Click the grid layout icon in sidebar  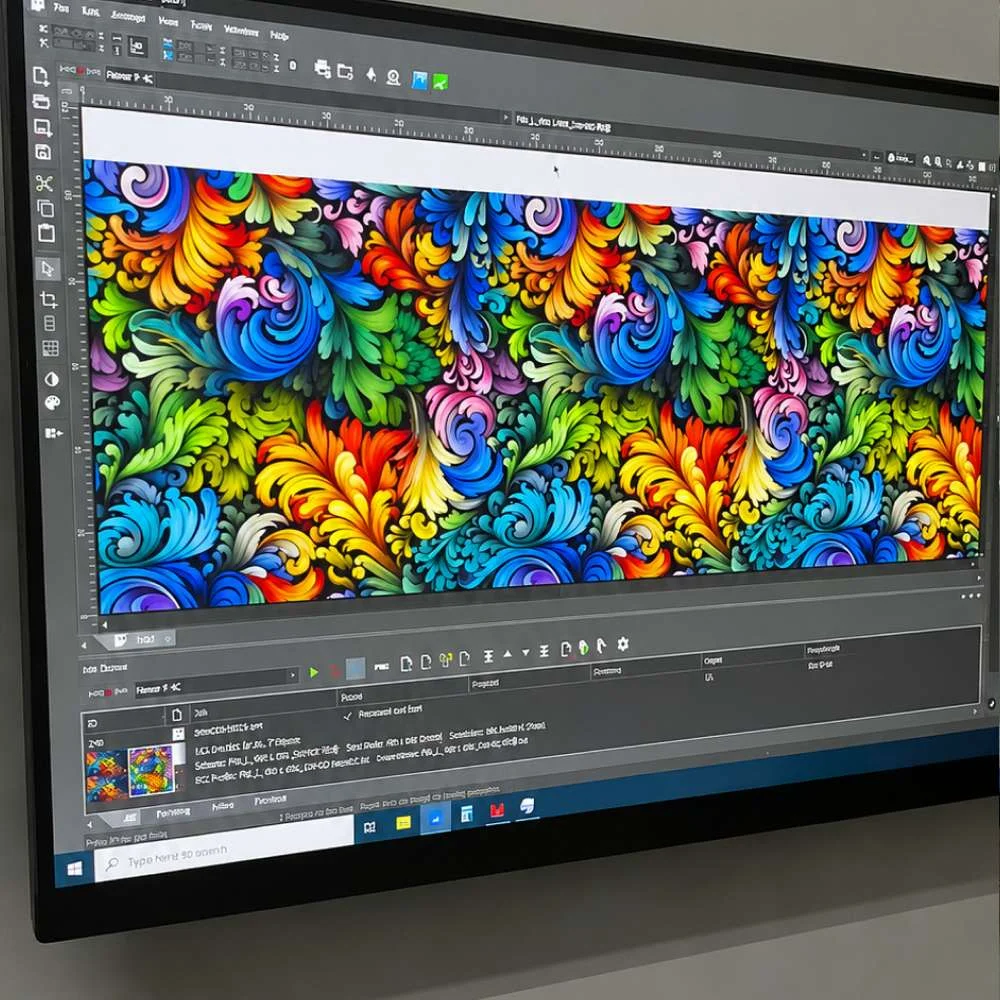pyautogui.click(x=50, y=348)
